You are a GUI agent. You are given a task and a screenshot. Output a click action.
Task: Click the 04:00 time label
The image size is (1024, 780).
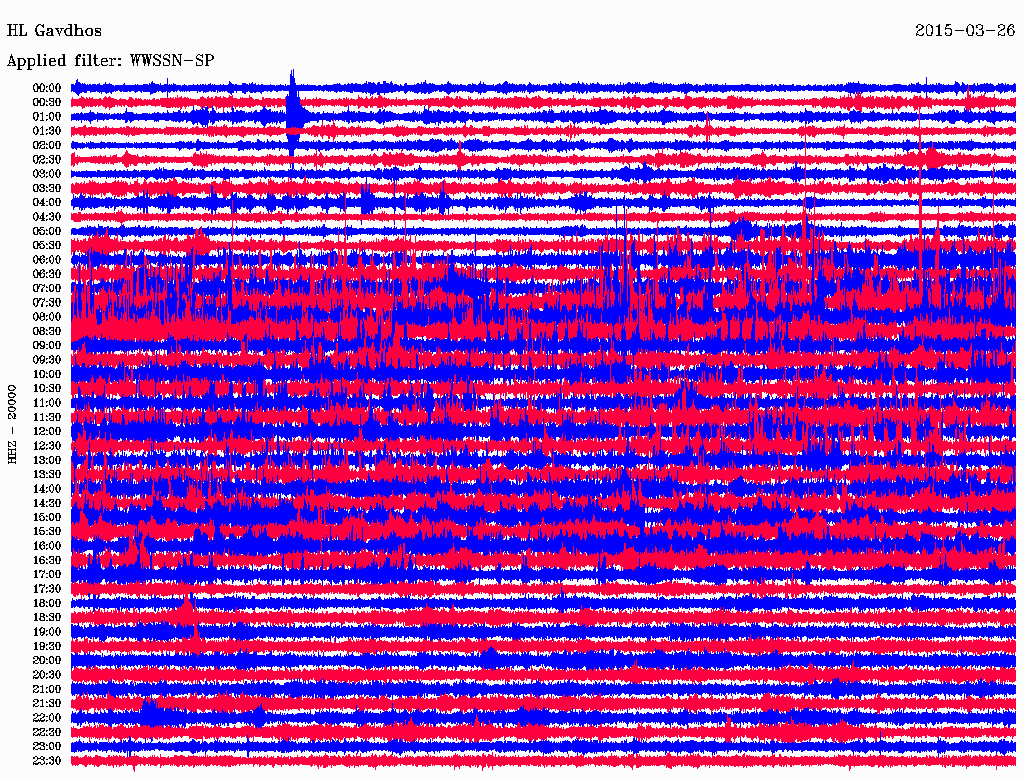[x=47, y=203]
